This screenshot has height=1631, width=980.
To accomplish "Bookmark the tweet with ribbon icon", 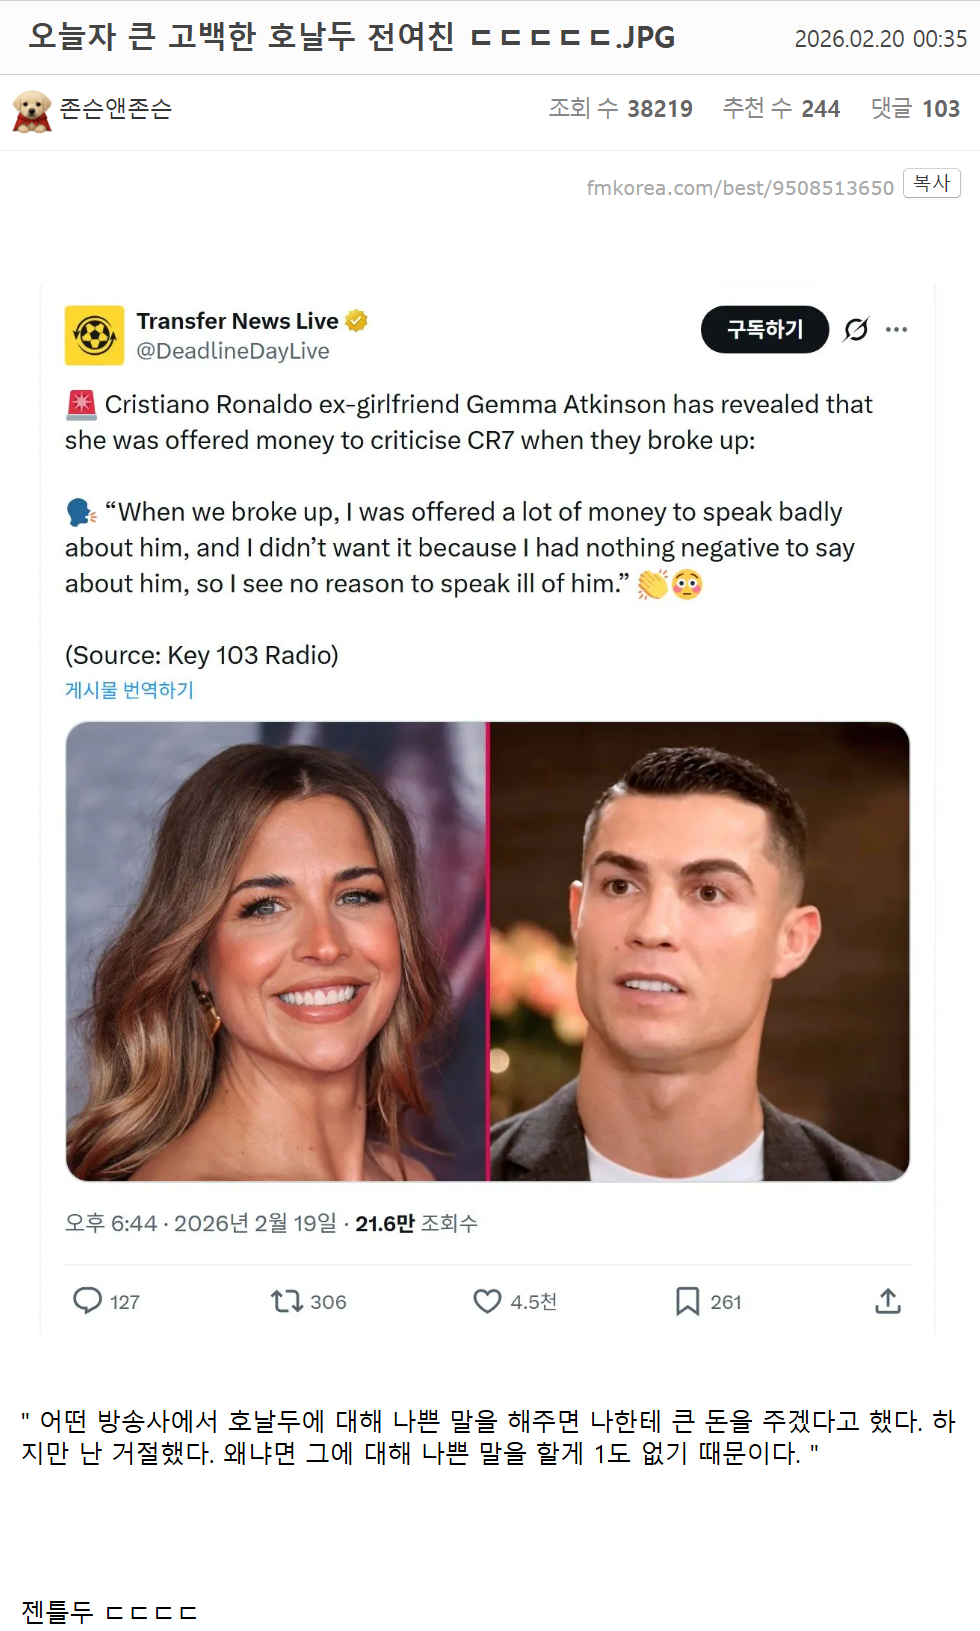I will (687, 1301).
